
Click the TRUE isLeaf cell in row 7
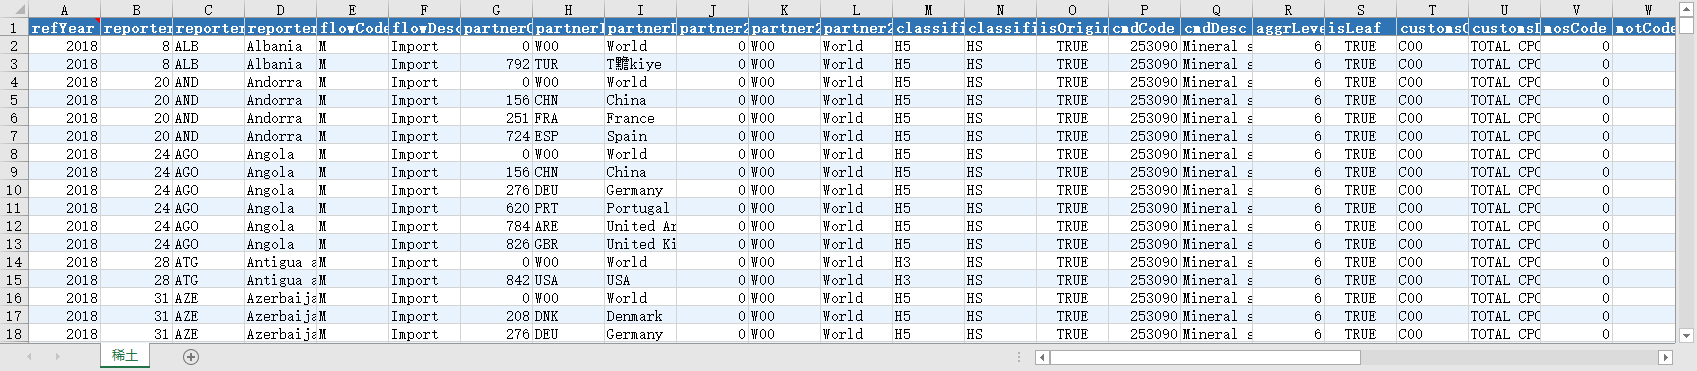tap(1360, 136)
